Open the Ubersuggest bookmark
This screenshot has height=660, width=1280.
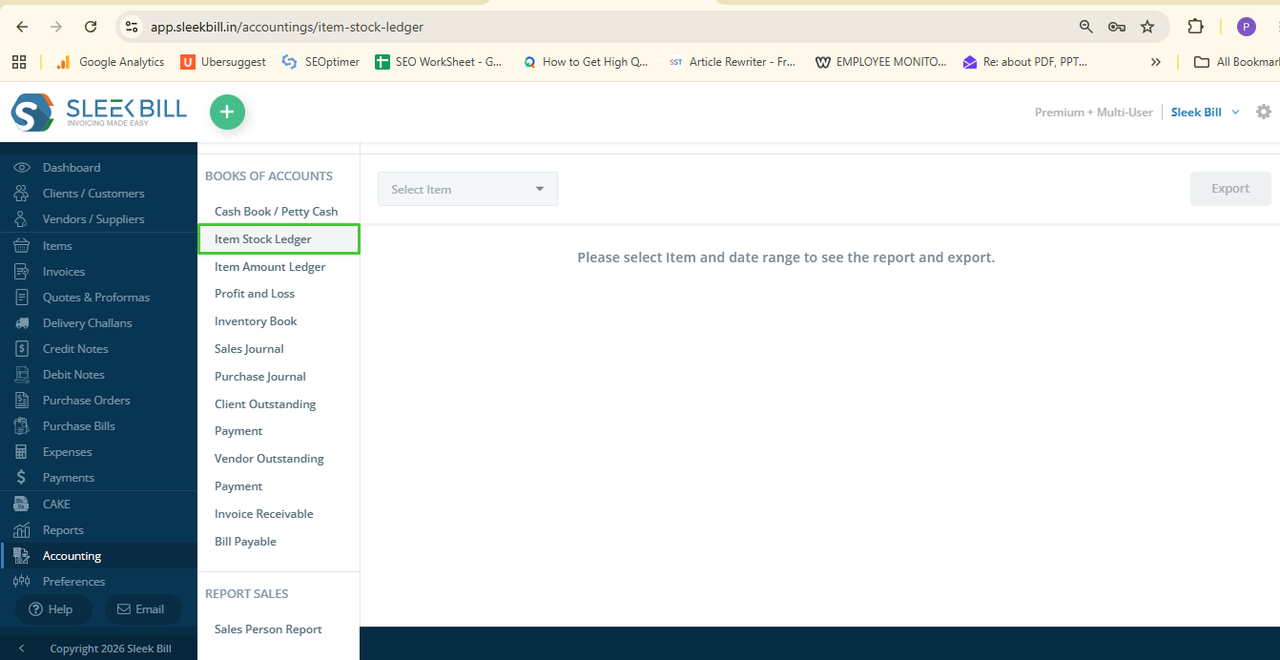pyautogui.click(x=223, y=62)
